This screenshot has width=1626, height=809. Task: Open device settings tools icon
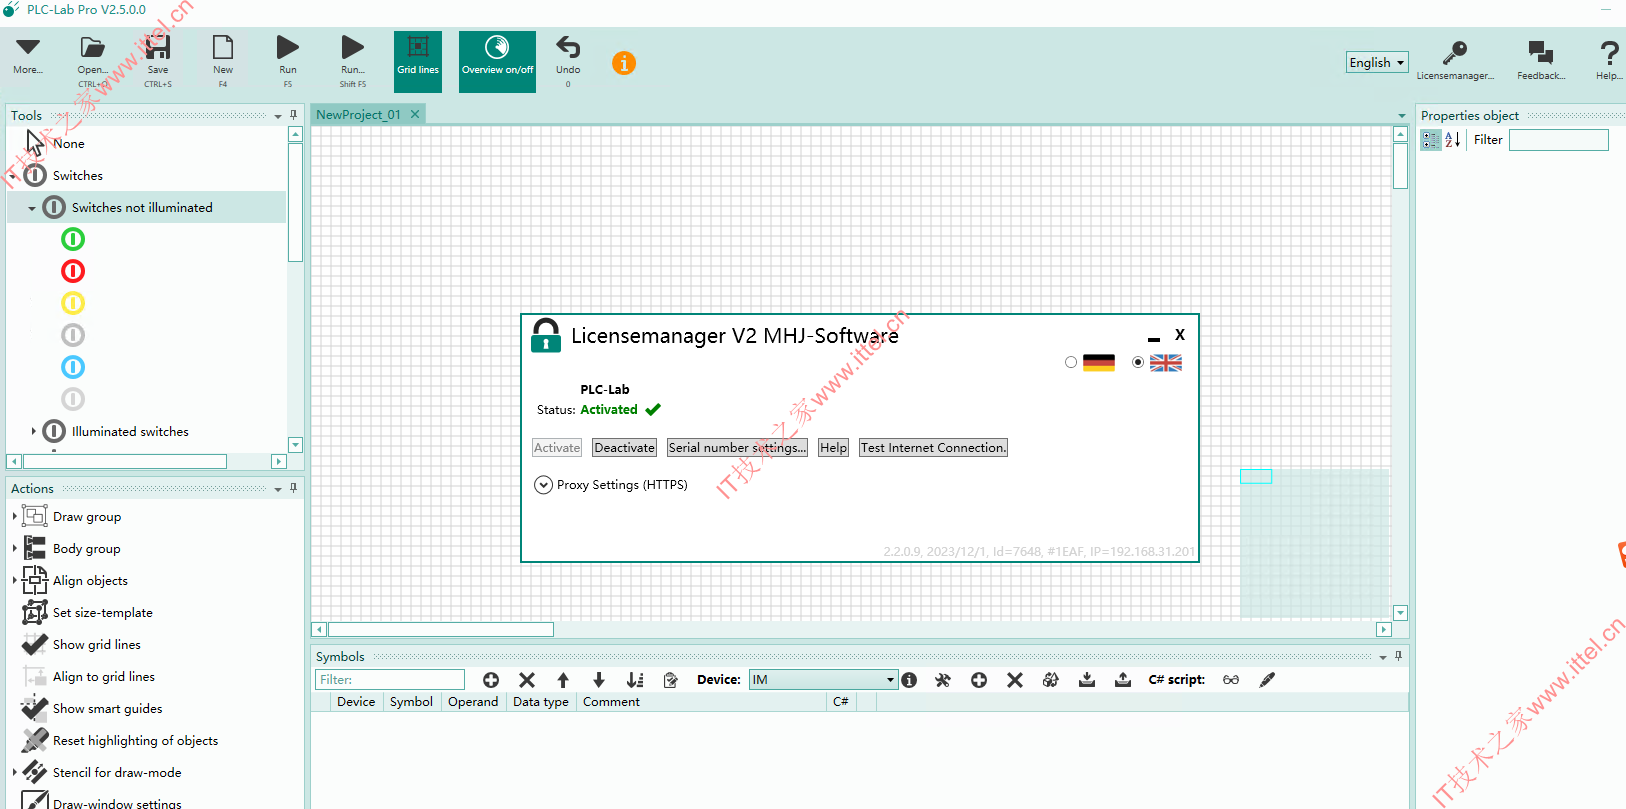point(943,680)
